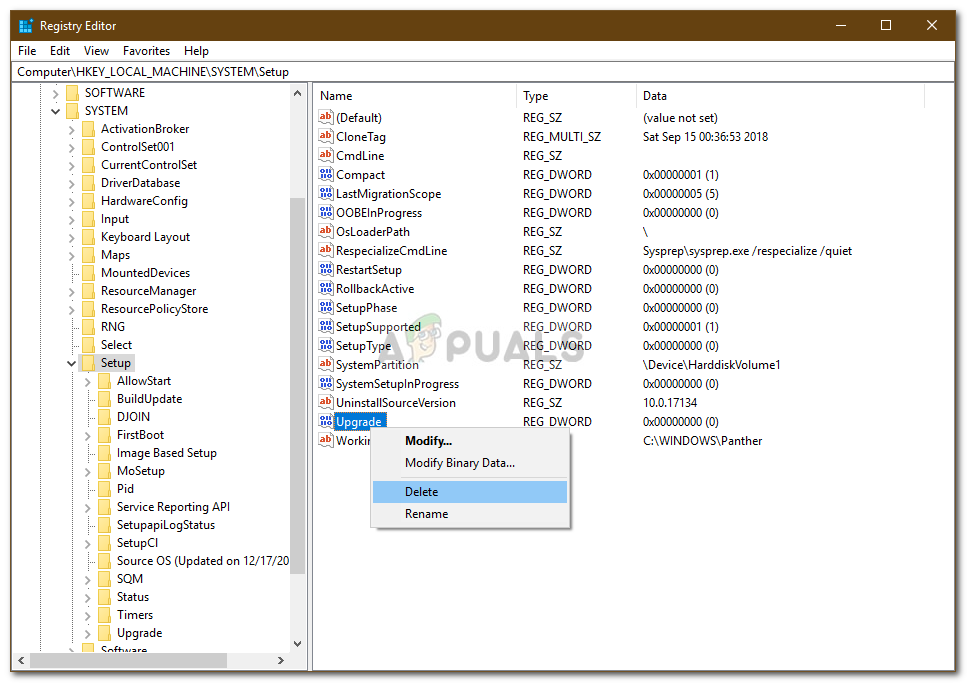Image resolution: width=967 pixels, height=683 pixels.
Task: Select the Image Based Setup key
Action: [x=167, y=453]
